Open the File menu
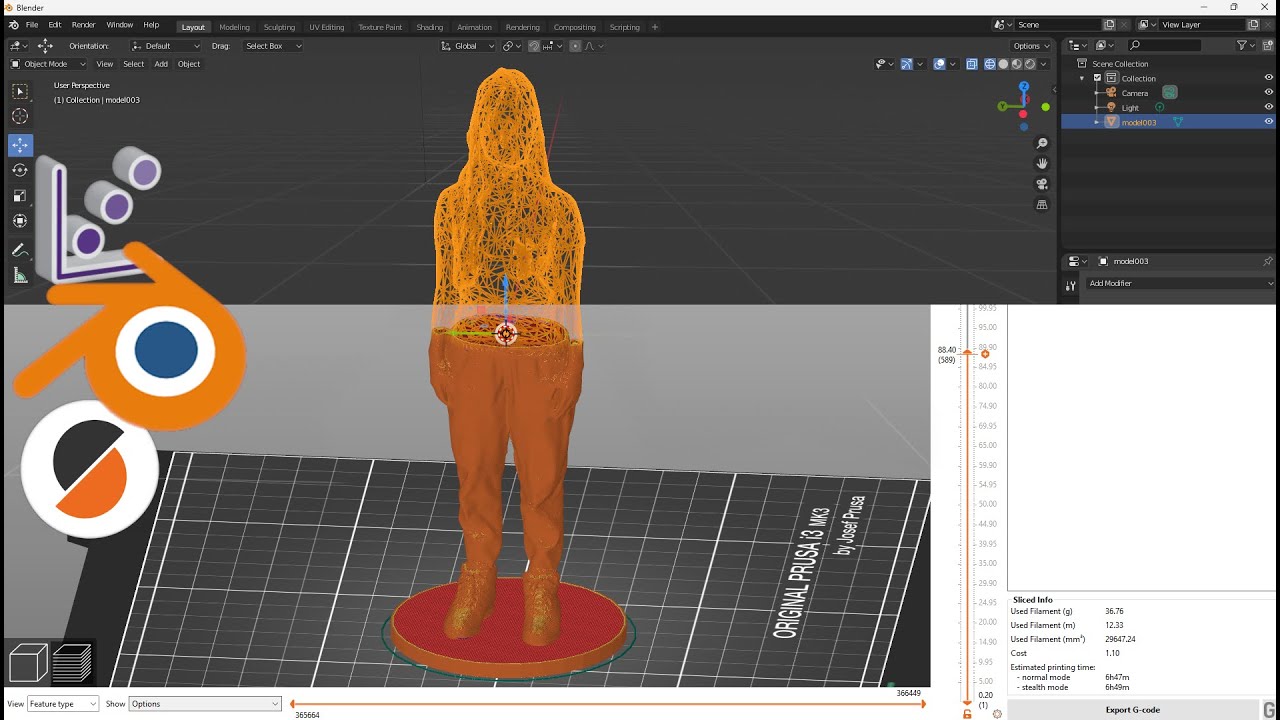 click(x=32, y=25)
